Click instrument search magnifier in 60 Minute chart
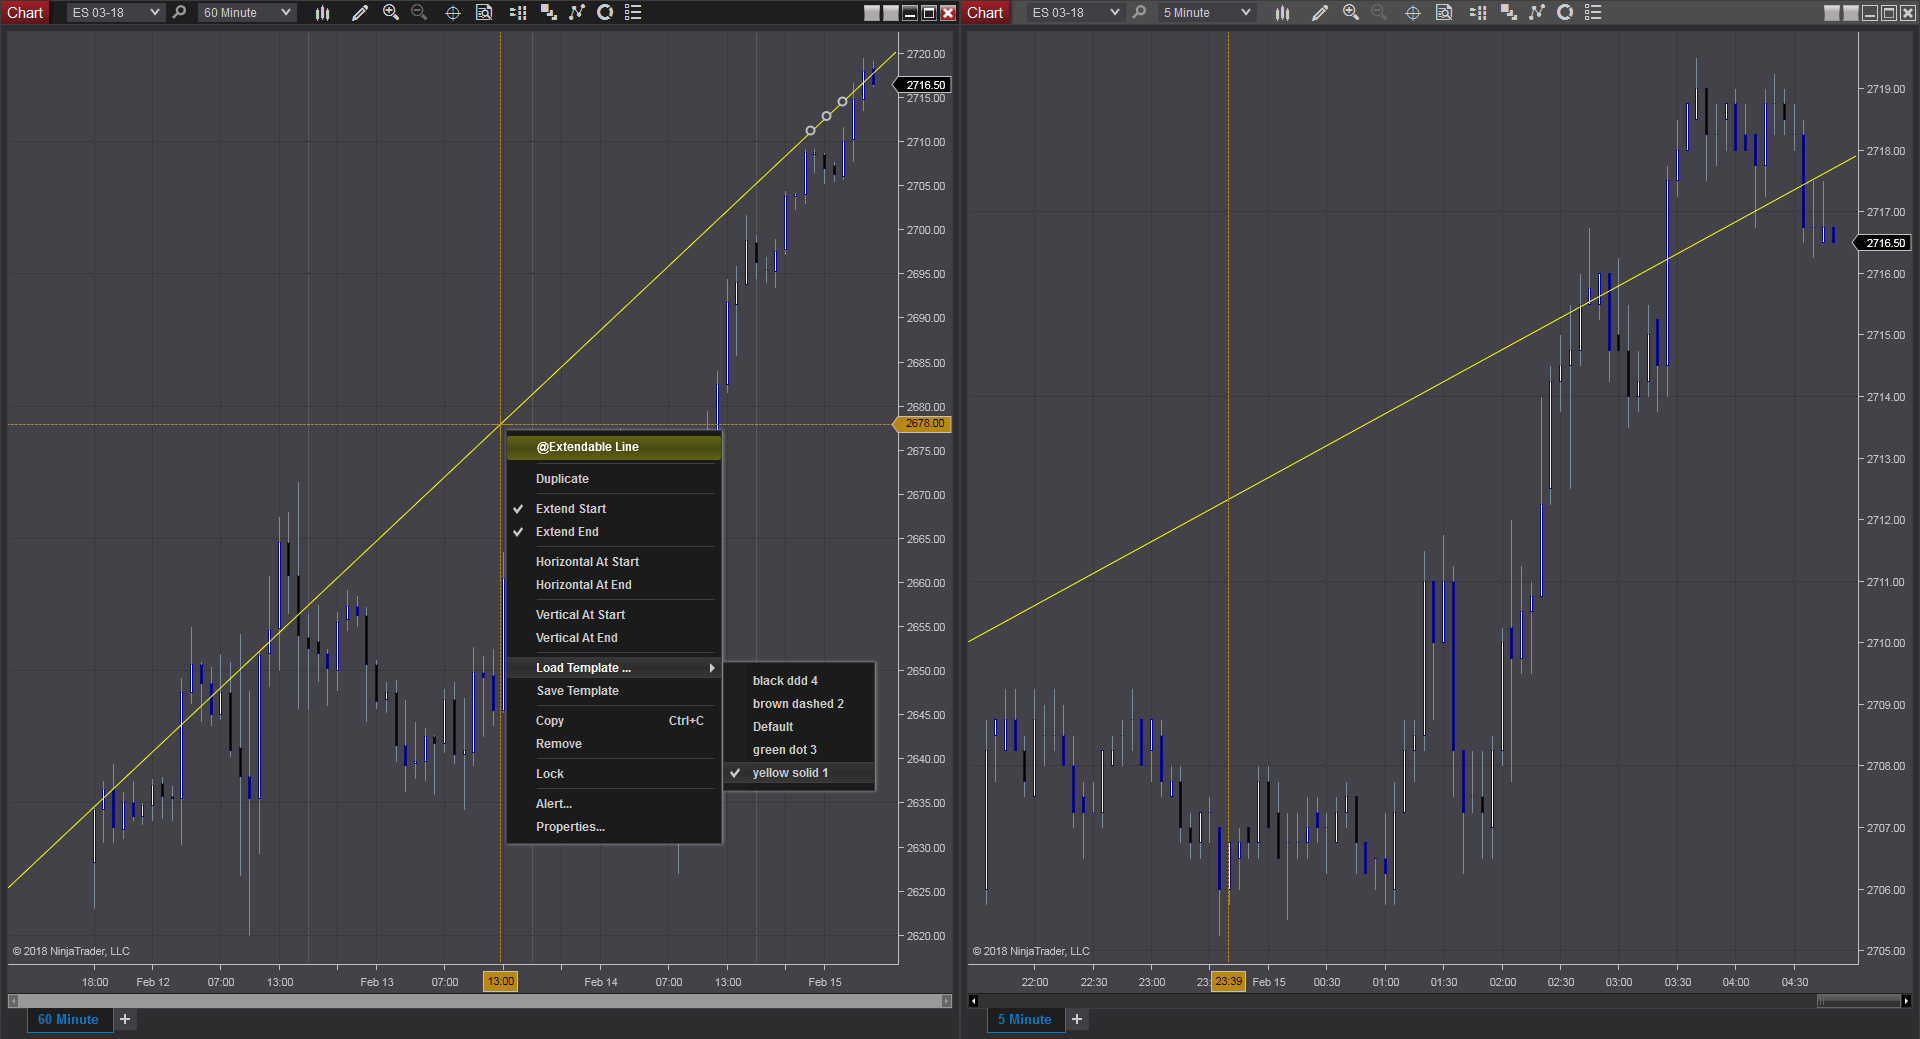The image size is (1920, 1039). pyautogui.click(x=179, y=12)
